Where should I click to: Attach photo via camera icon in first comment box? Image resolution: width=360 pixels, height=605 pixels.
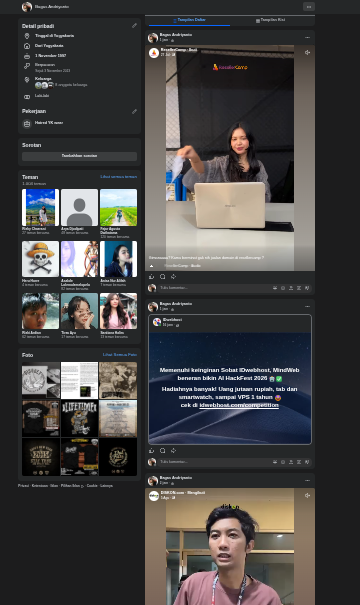point(291,288)
